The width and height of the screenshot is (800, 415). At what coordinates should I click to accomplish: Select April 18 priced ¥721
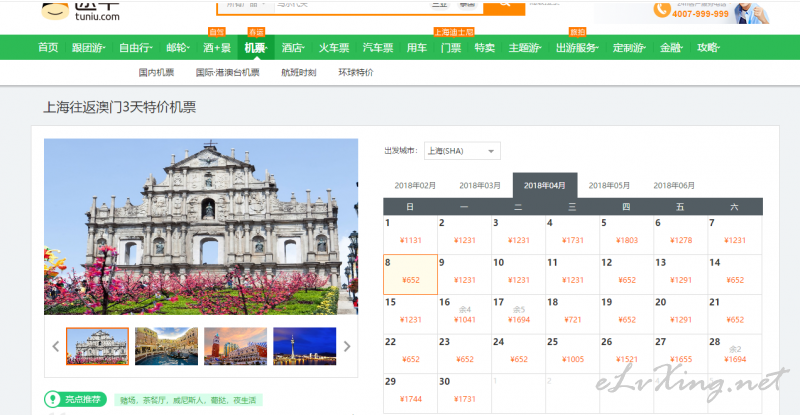572,314
